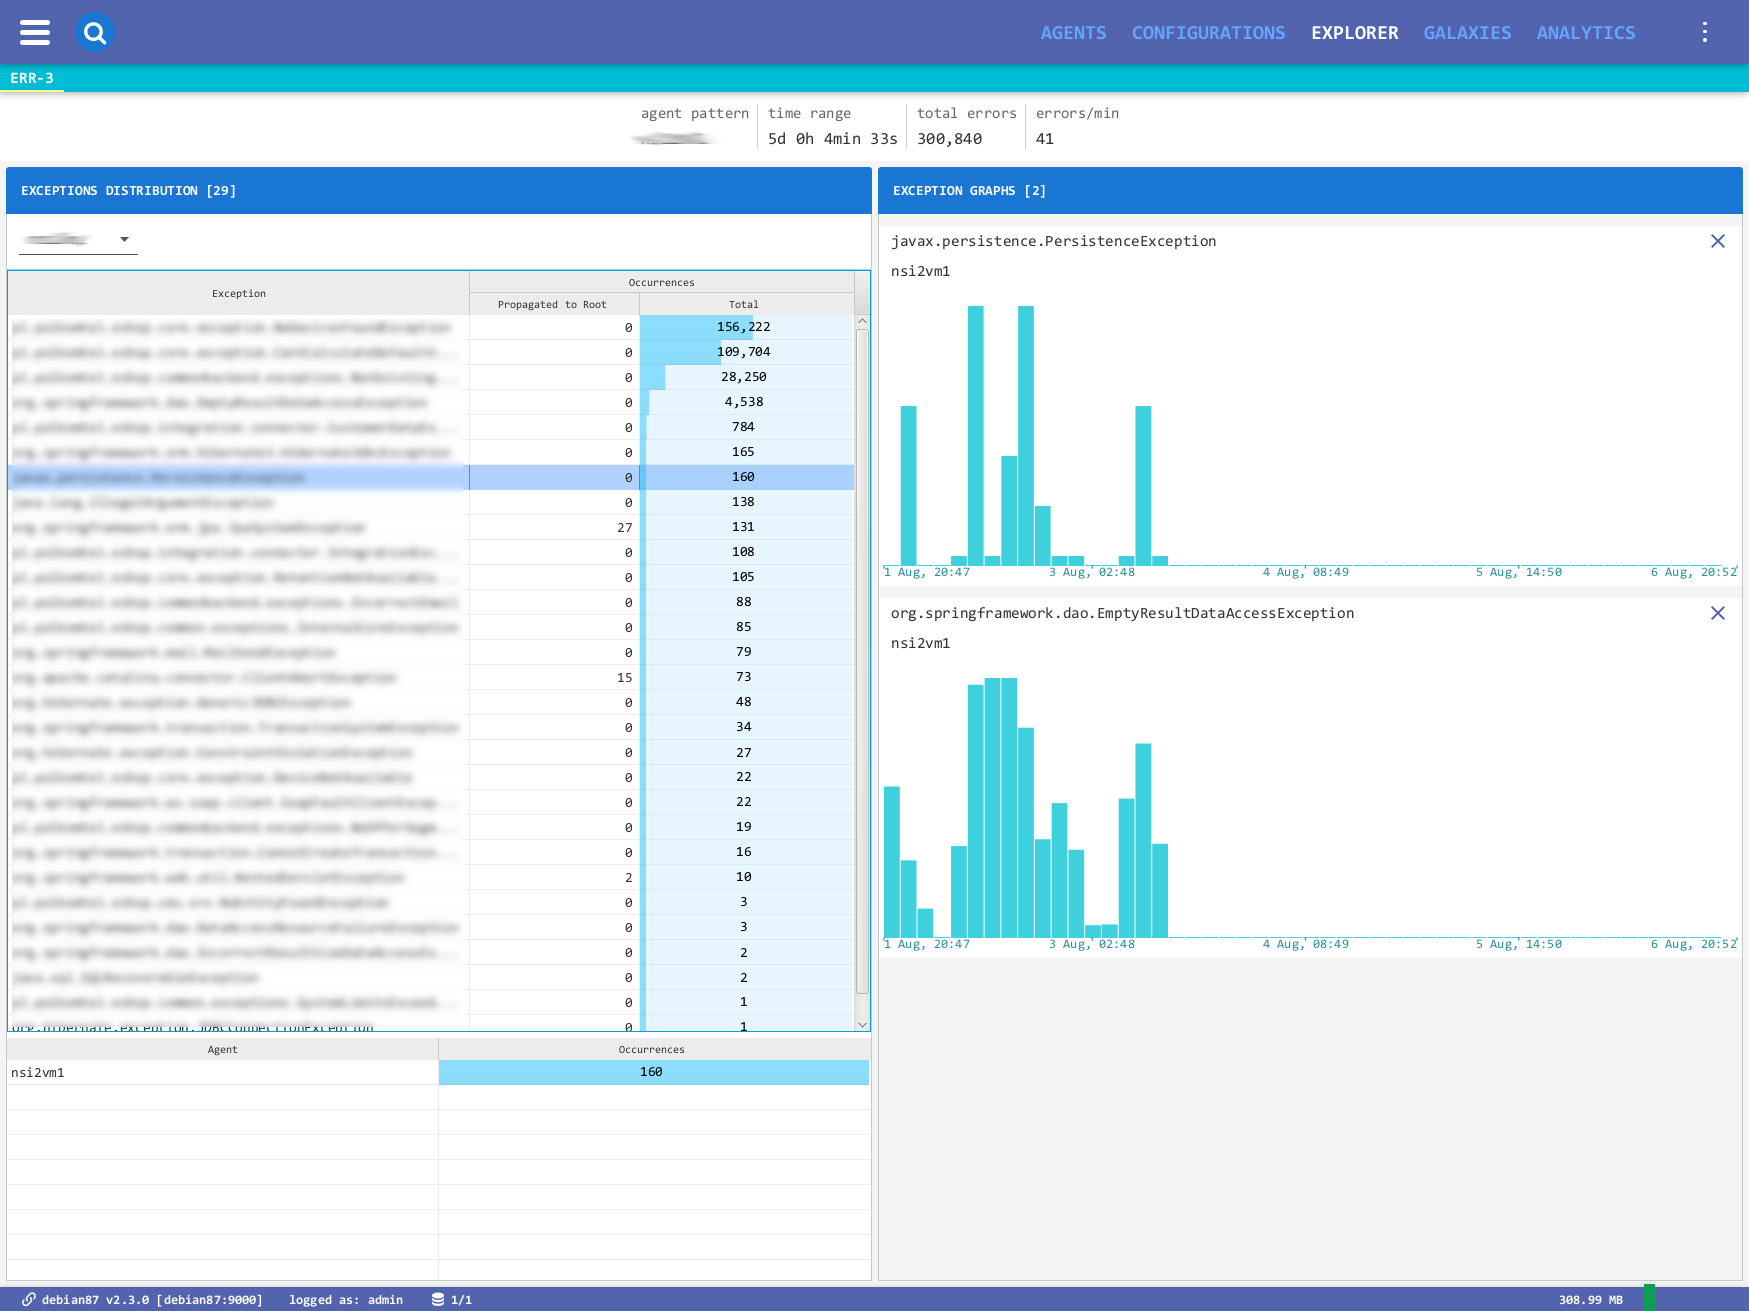This screenshot has height=1311, width=1749.
Task: Click the total value 16
Action: (x=743, y=852)
